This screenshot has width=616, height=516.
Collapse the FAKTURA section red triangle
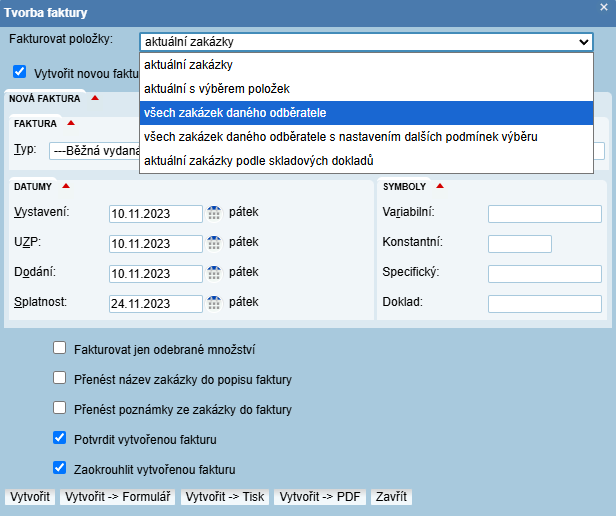(x=71, y=123)
